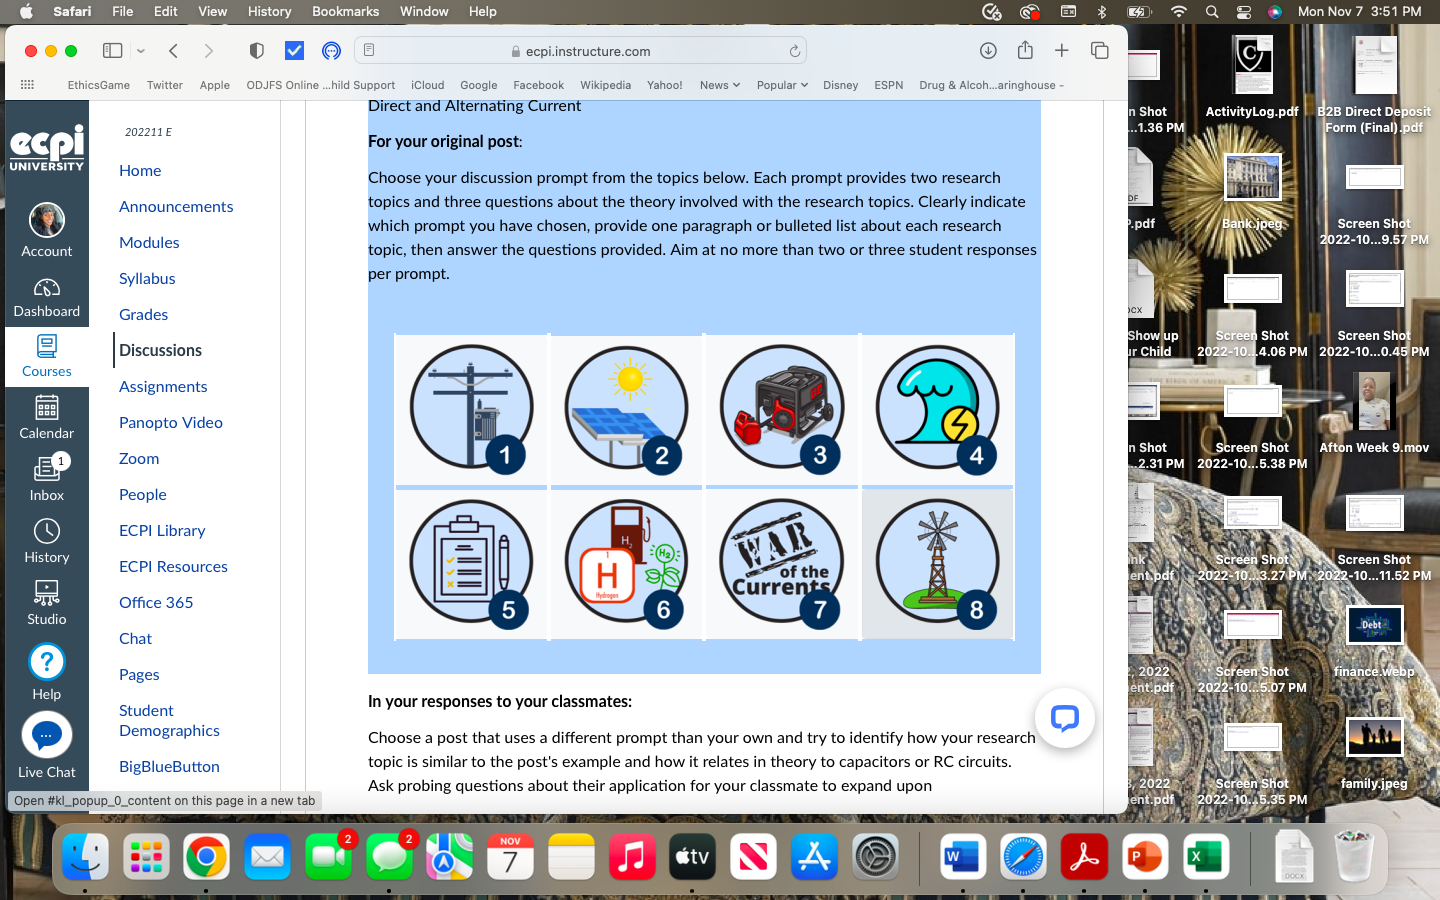
Task: Choose prompt 7 War of the Currents image
Action: (782, 563)
